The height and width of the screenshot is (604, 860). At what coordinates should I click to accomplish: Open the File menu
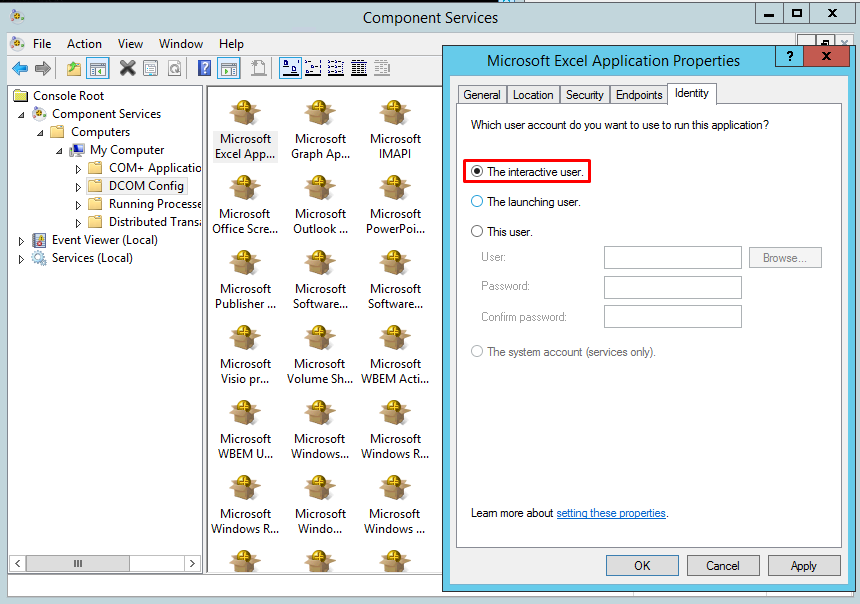click(42, 44)
